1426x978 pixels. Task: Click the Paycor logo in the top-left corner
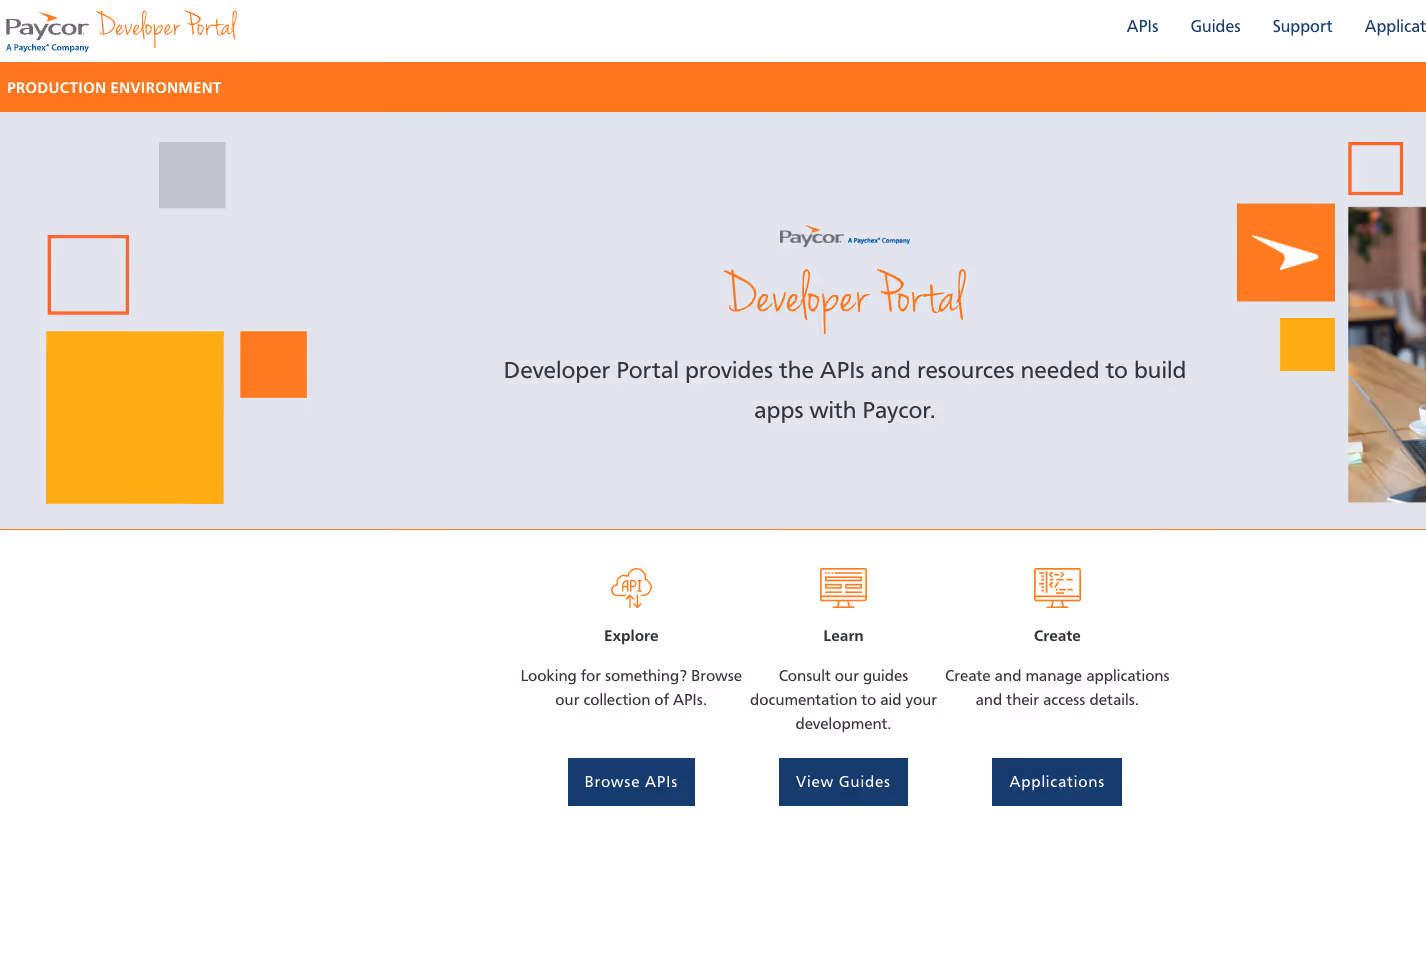[x=46, y=26]
